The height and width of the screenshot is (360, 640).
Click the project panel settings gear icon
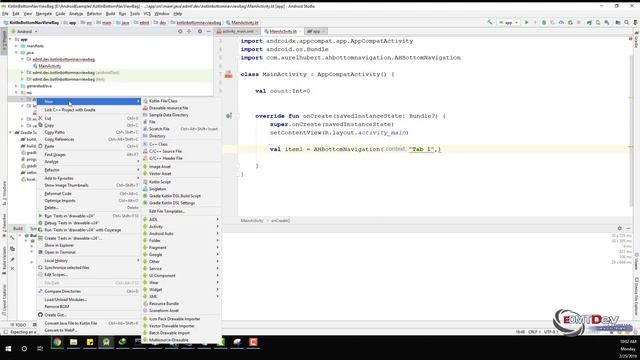[x=200, y=31]
